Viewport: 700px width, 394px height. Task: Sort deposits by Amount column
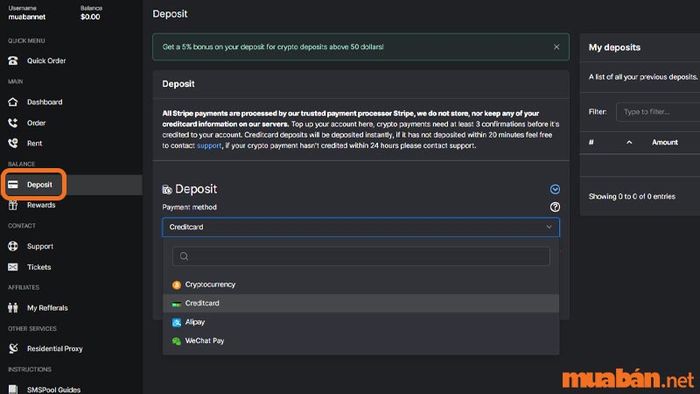665,142
